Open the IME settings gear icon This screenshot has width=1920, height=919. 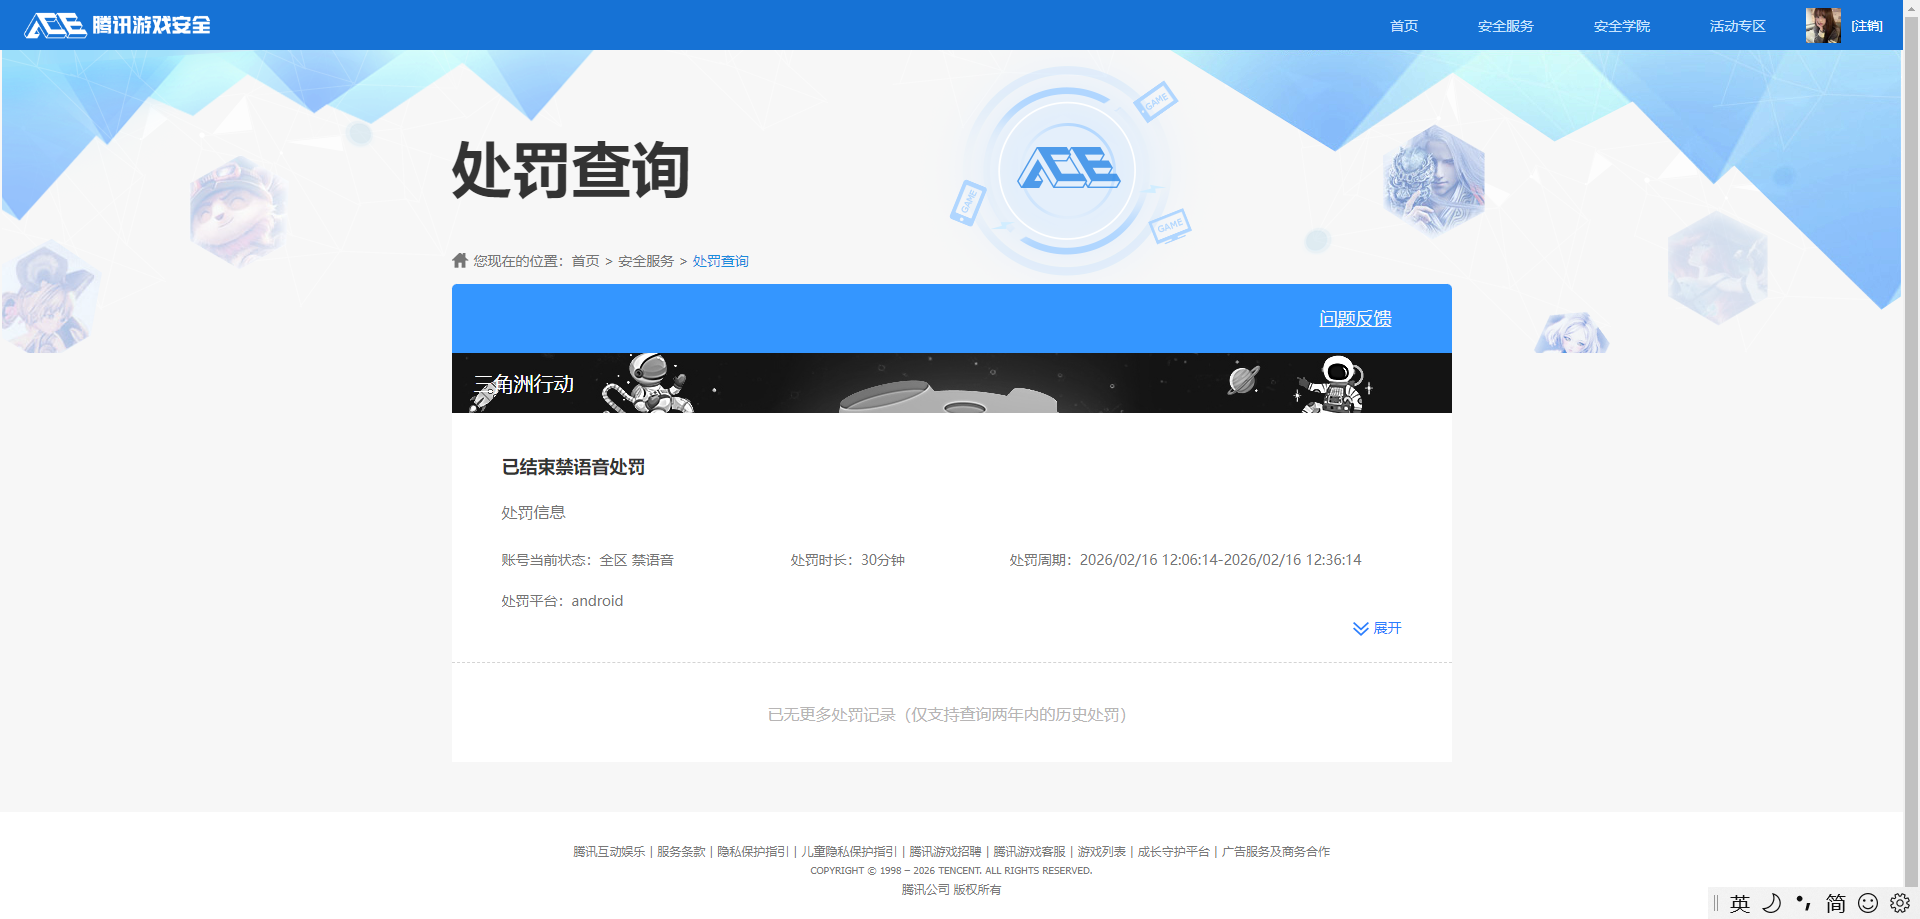[1900, 903]
